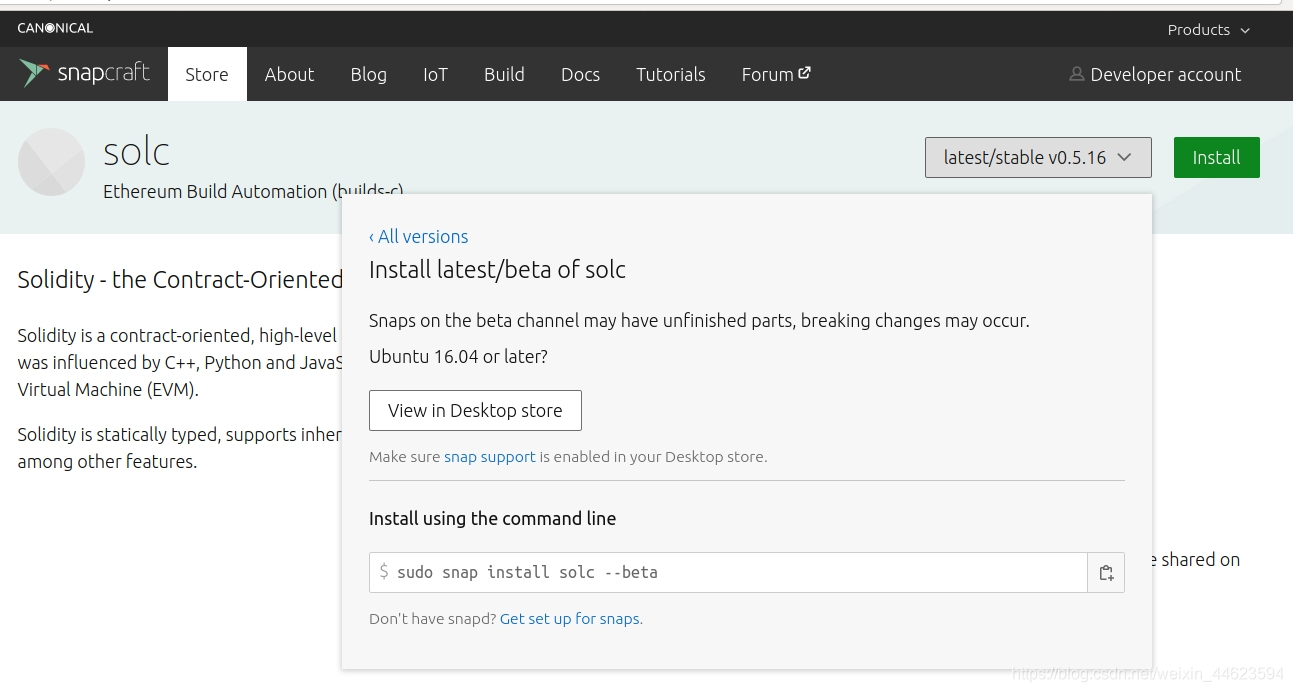Navigate to the Build page
1293x692 pixels.
pyautogui.click(x=504, y=74)
